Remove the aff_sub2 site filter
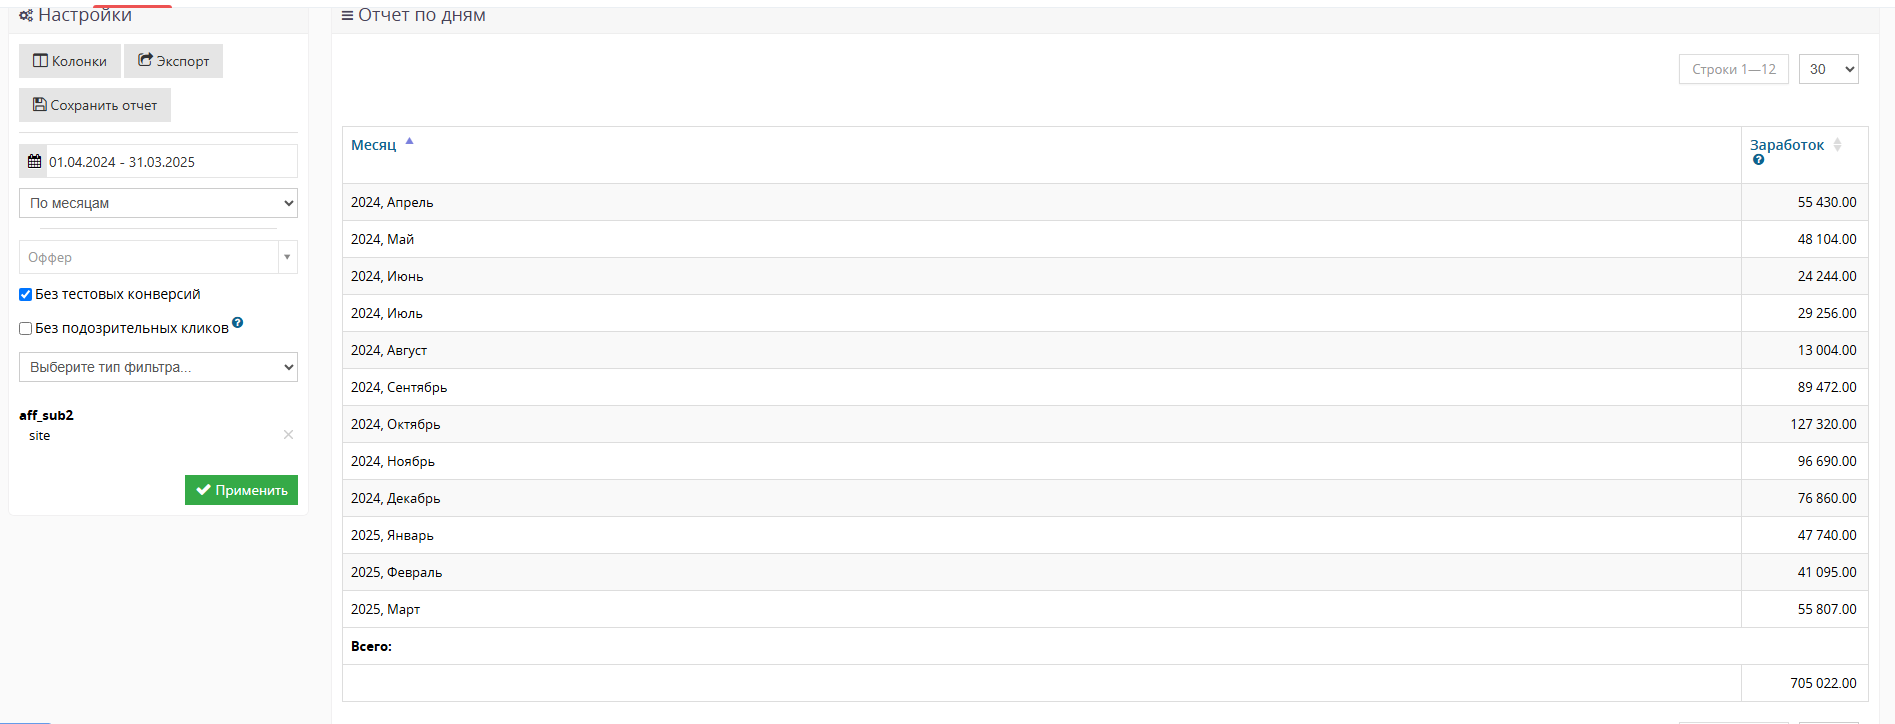The width and height of the screenshot is (1895, 724). click(288, 435)
